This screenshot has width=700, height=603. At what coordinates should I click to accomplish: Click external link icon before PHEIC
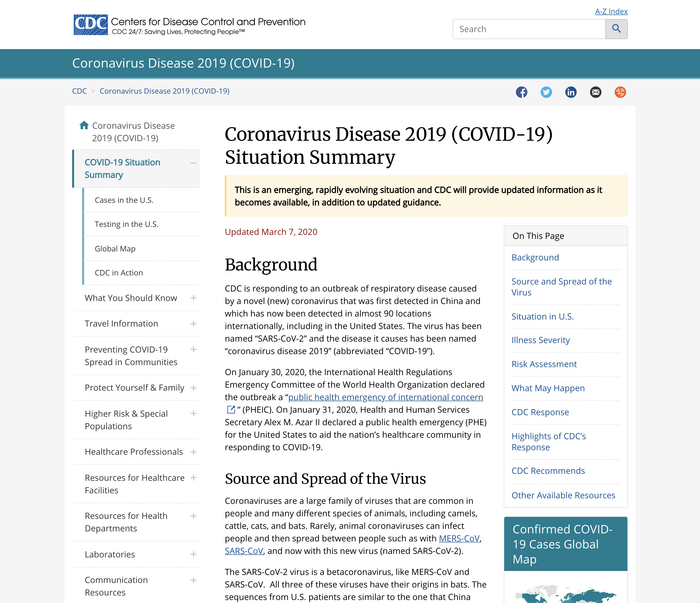pos(231,410)
